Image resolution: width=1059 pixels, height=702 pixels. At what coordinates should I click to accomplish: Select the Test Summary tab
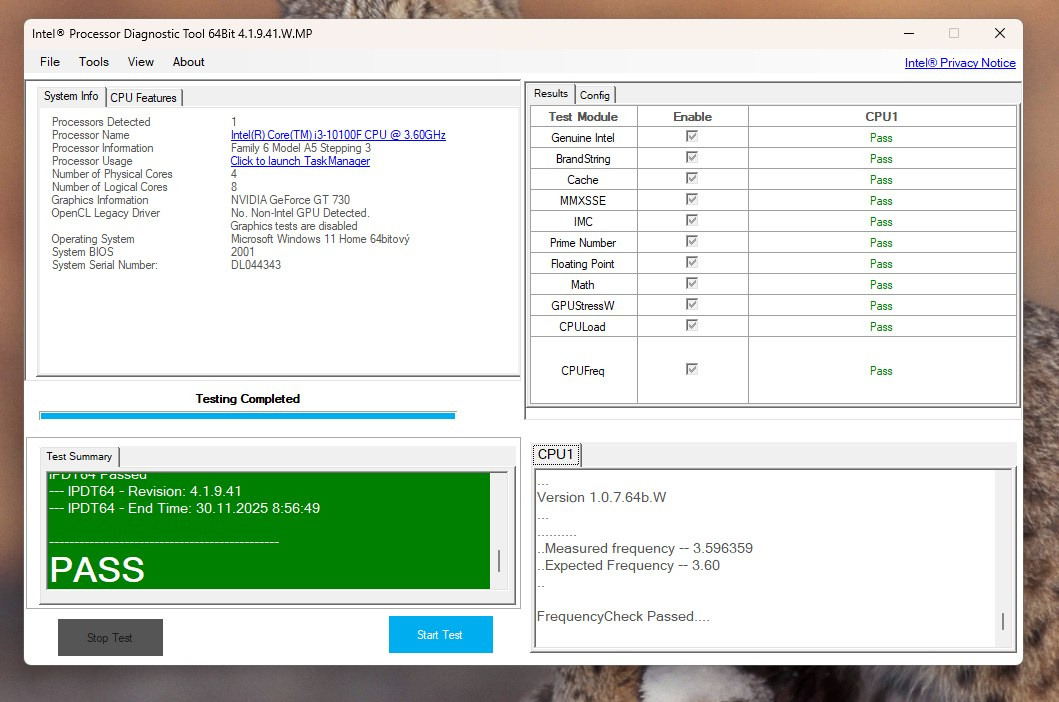pyautogui.click(x=78, y=456)
